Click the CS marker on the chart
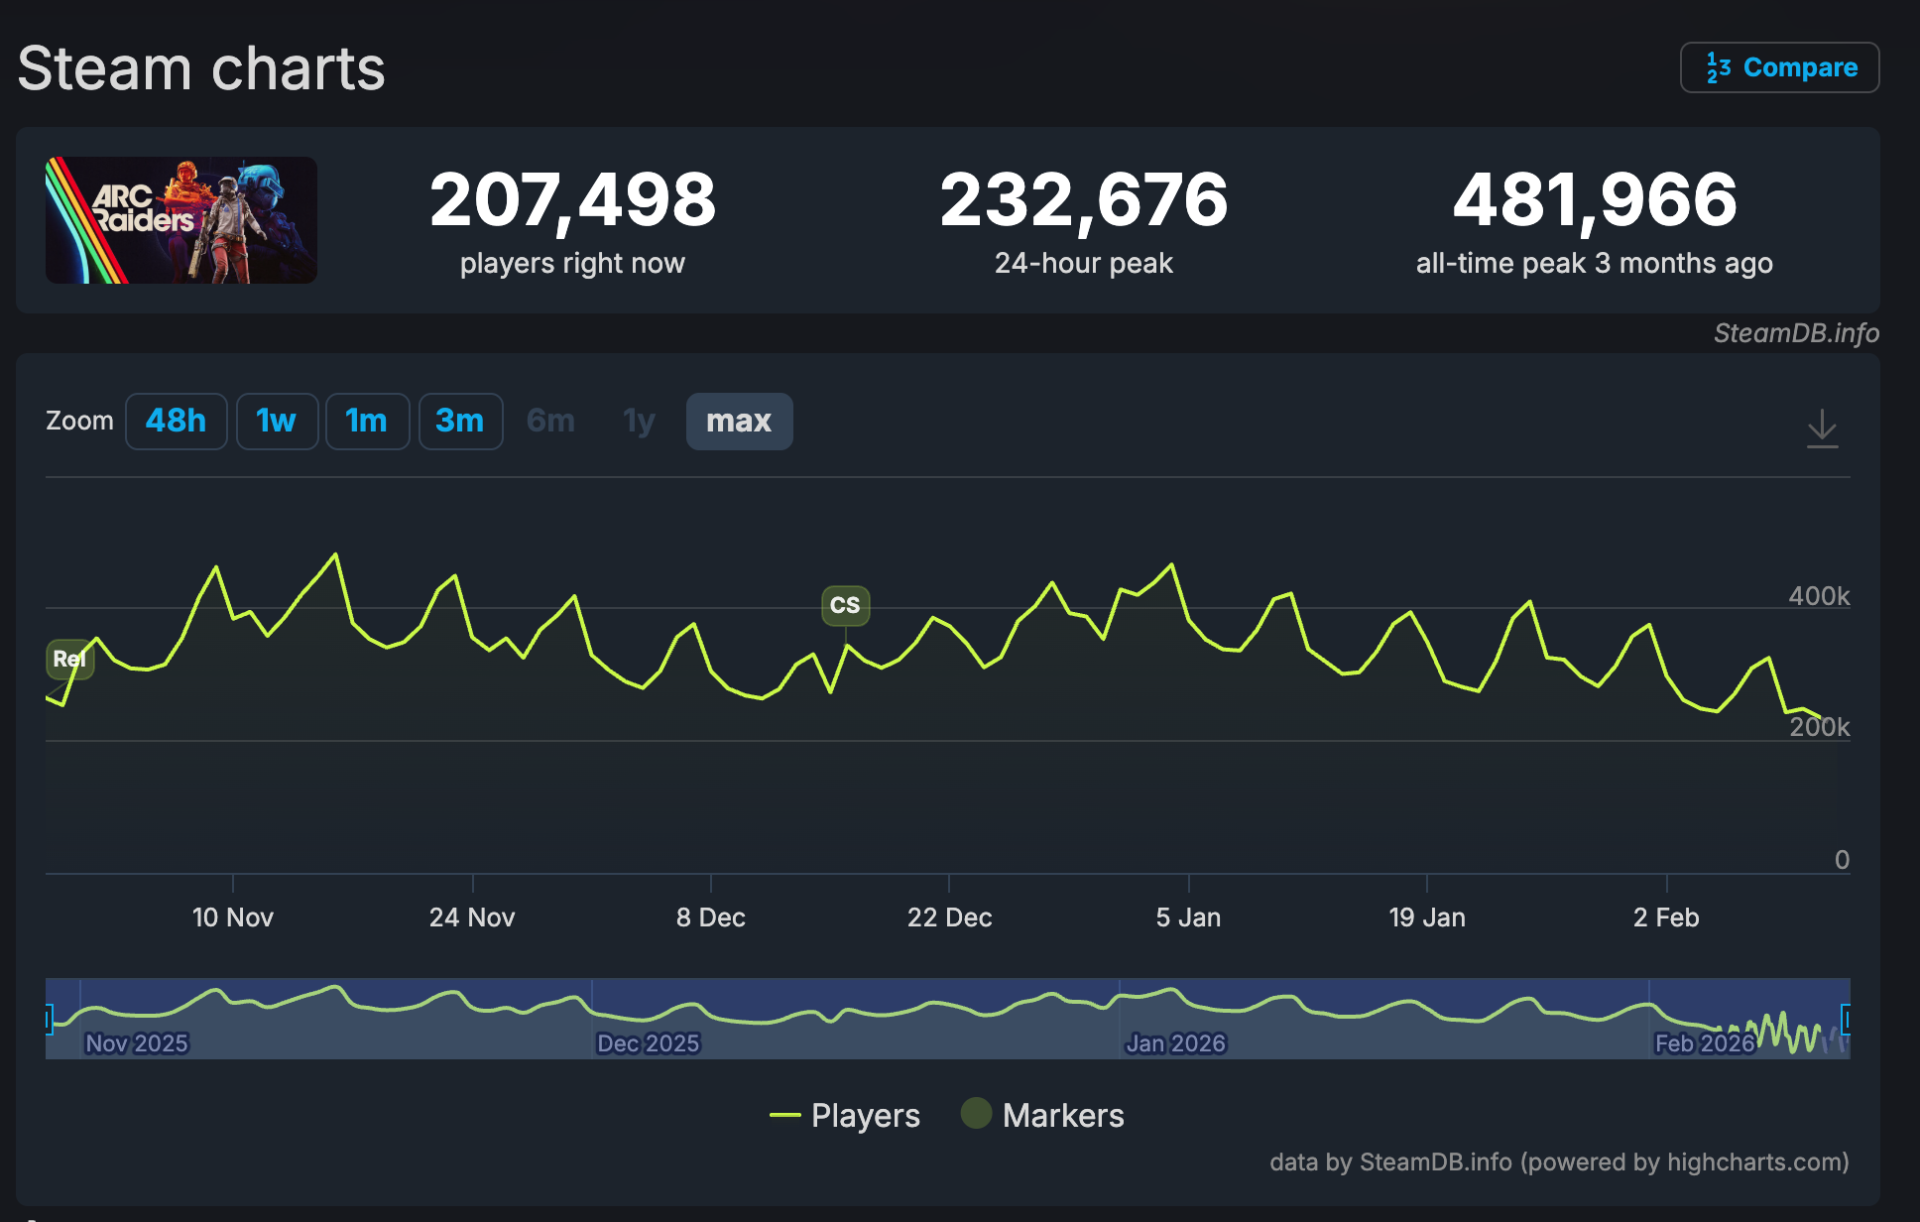Screen dimensions: 1920x1222 [845, 605]
